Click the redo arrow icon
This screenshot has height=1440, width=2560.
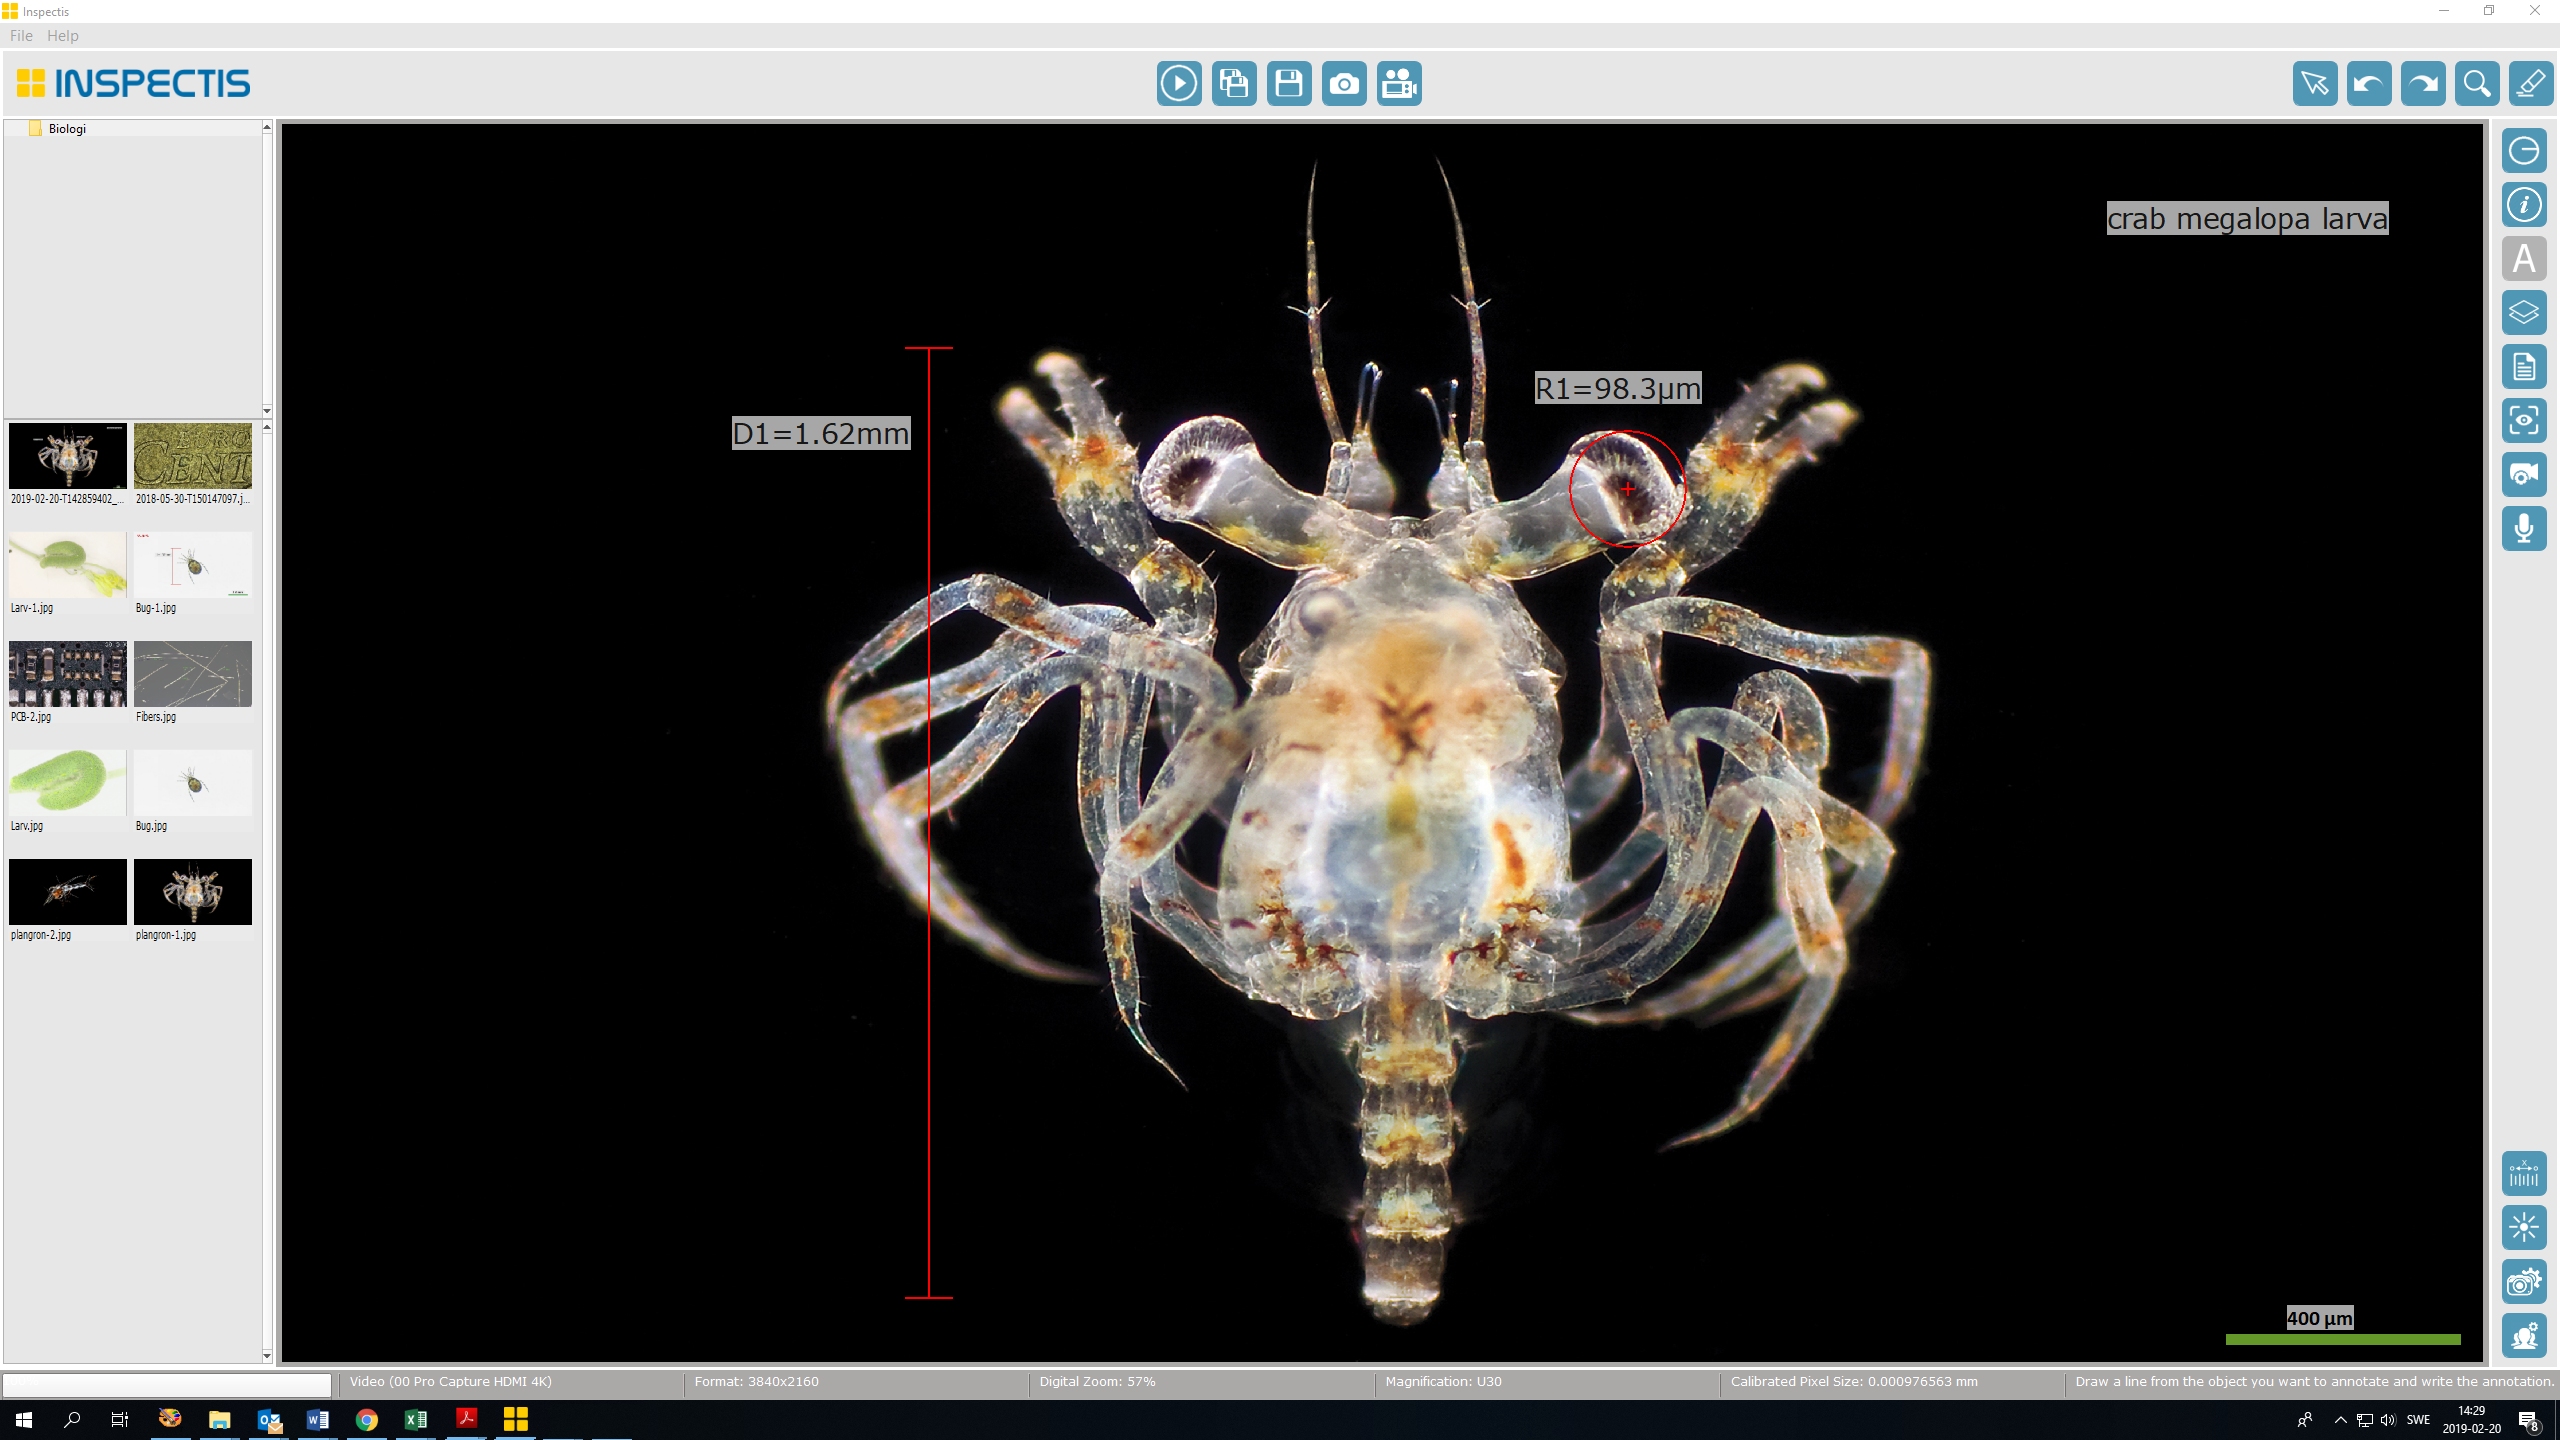(2423, 84)
